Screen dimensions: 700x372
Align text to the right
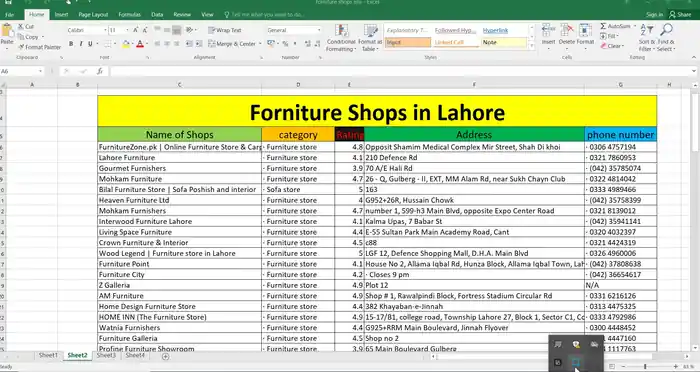pos(177,44)
